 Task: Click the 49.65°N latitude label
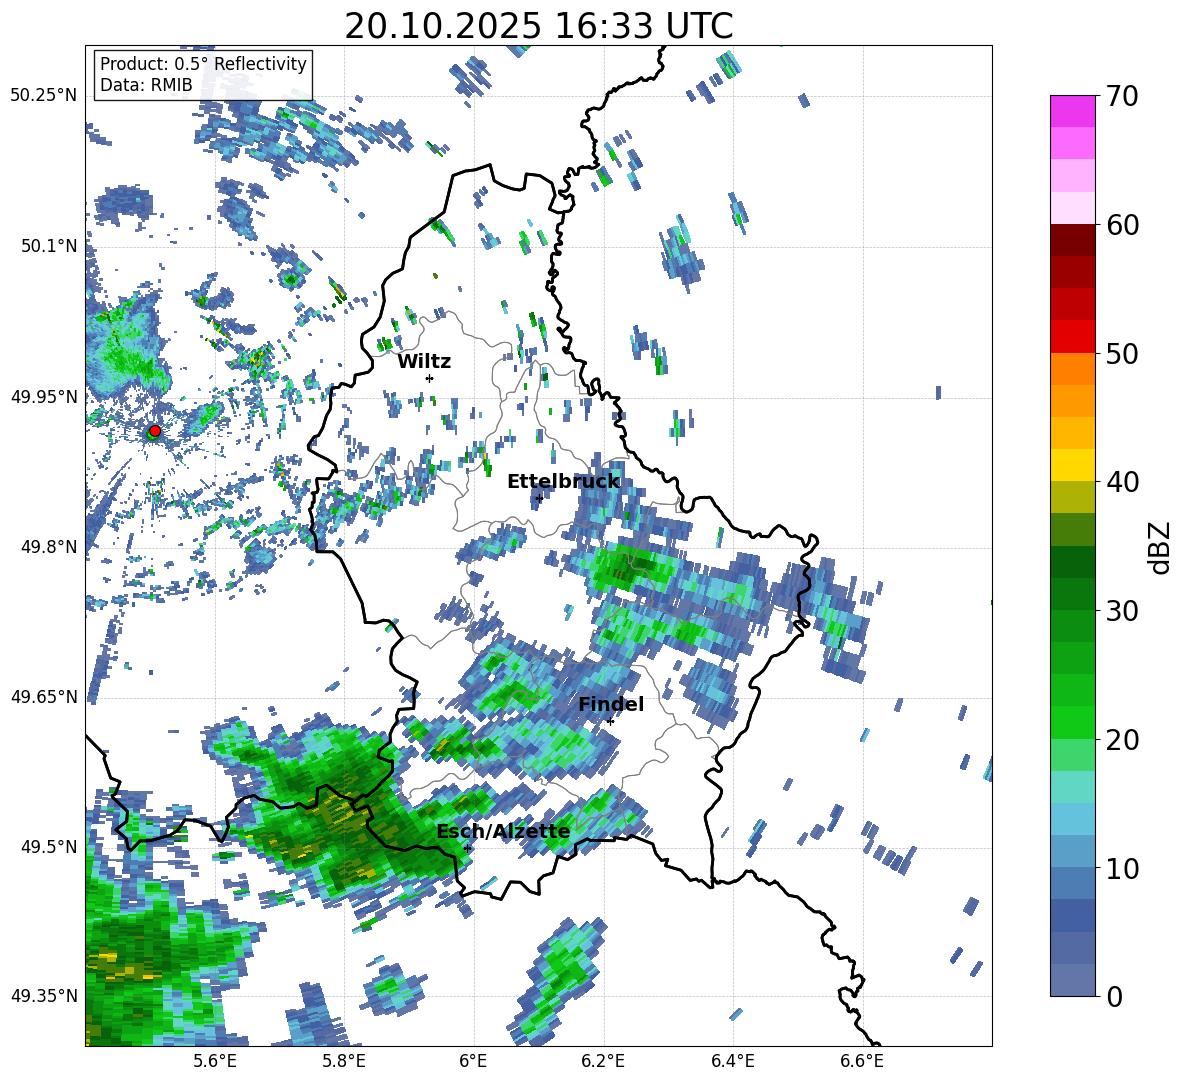[x=45, y=696]
